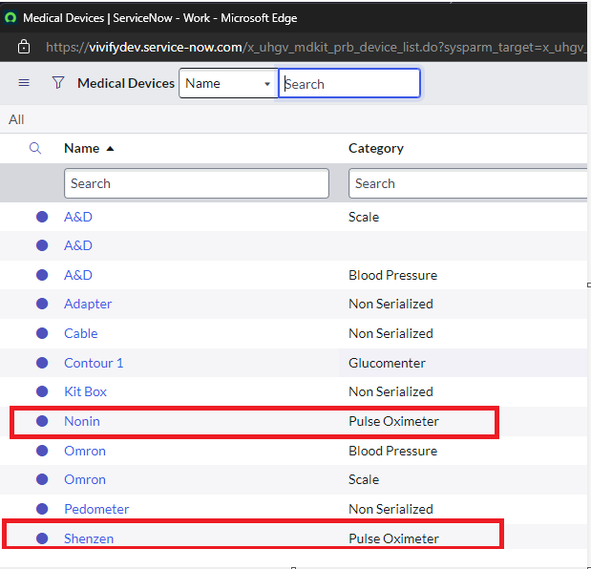Viewport: 591px width, 569px height.
Task: Click Blood Pressure cell in A&D row
Action: click(393, 275)
